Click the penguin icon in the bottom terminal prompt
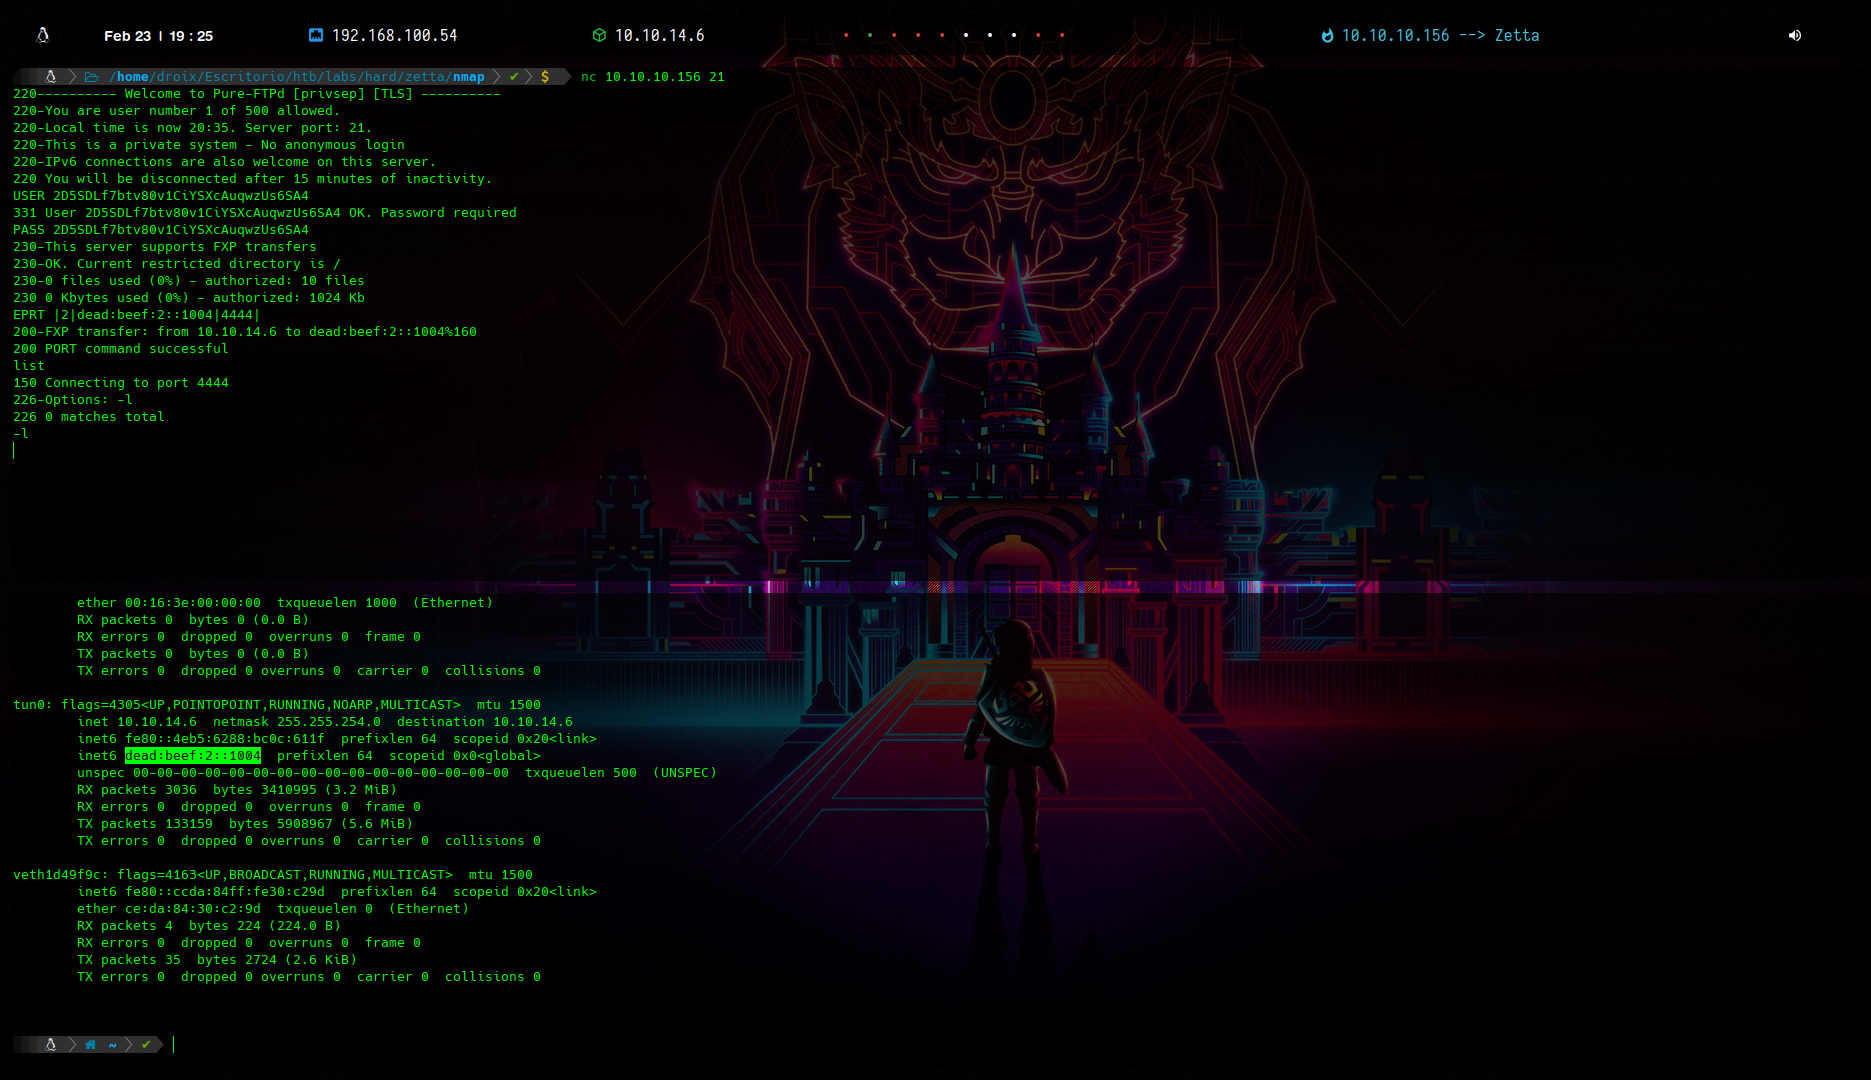Screen dimensions: 1871x1080 tap(51, 1045)
